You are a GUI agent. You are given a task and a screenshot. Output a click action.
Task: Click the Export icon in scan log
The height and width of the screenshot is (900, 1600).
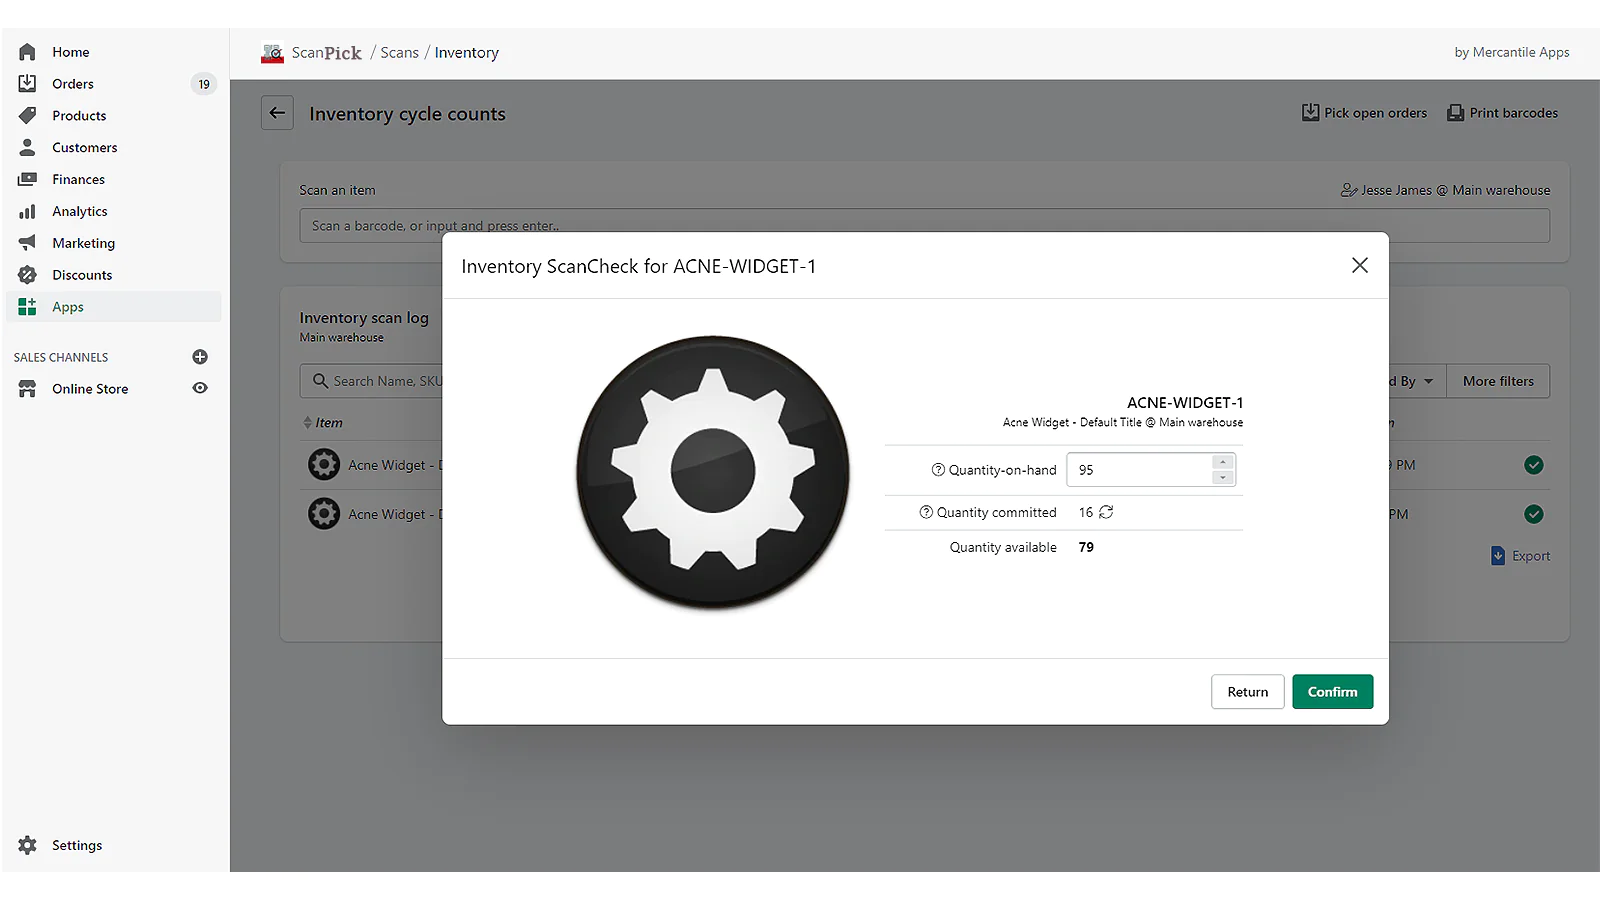coord(1498,556)
